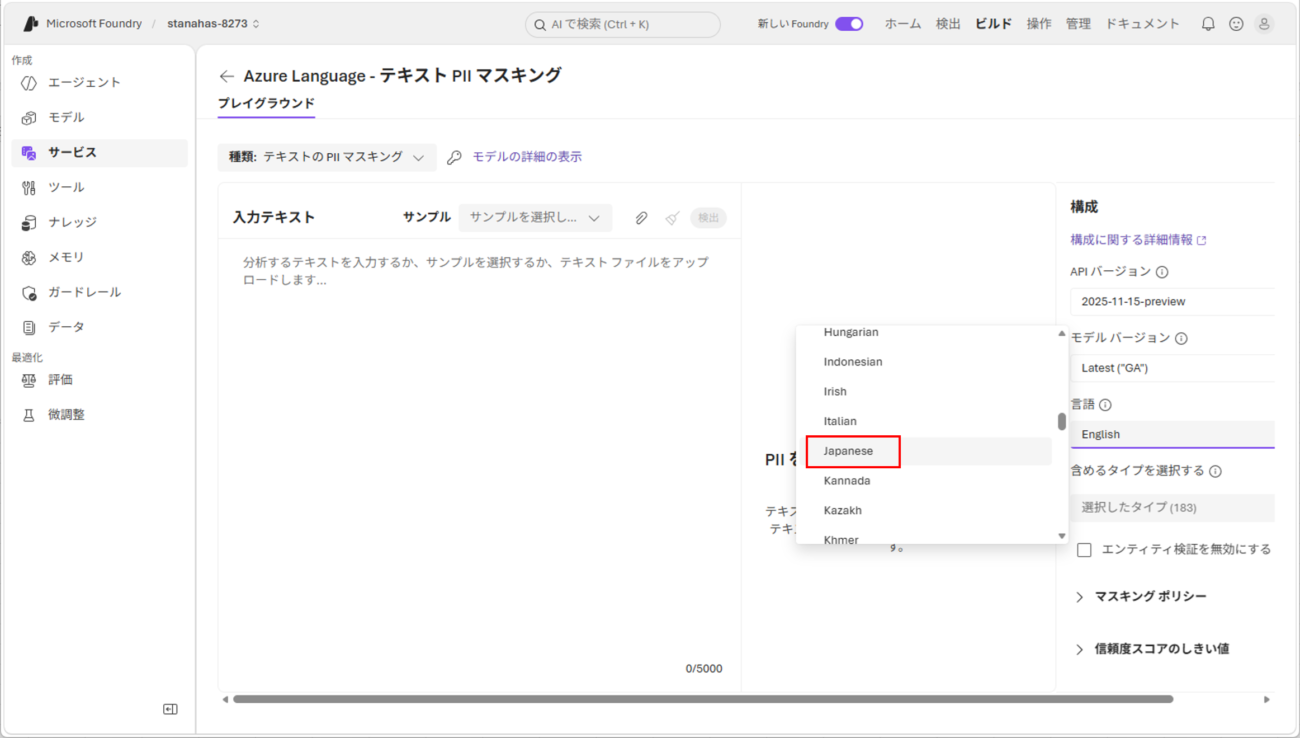This screenshot has width=1300, height=738.
Task: Open ドキュメント in the top navigation
Action: 1142,24
